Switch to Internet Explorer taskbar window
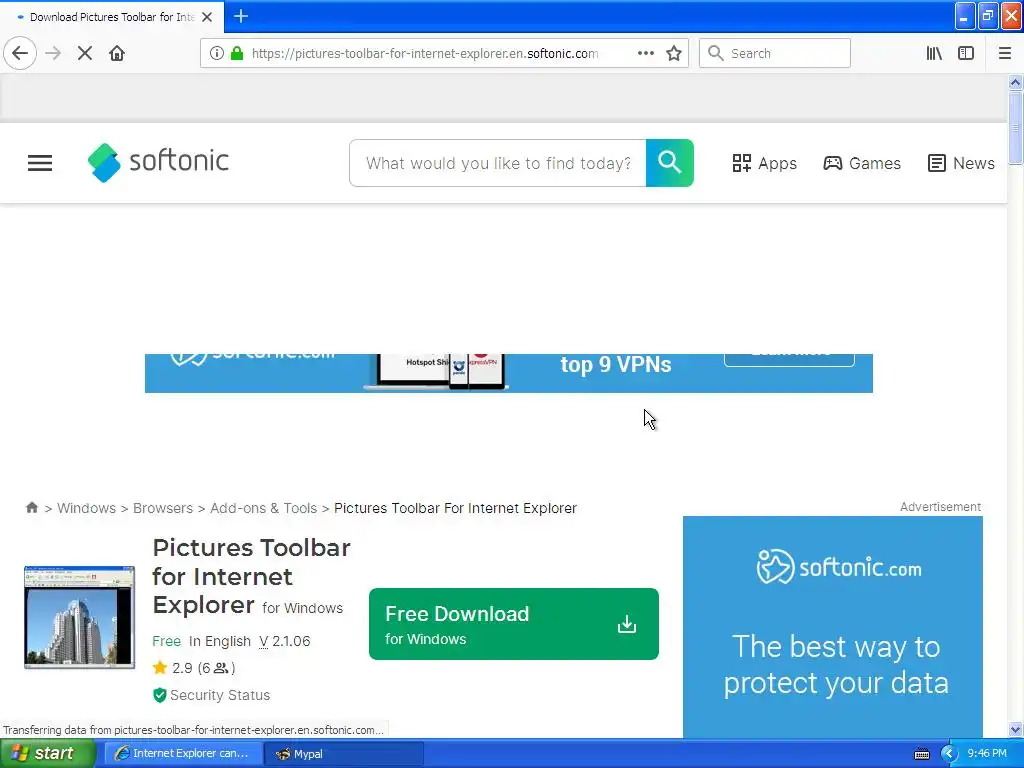 (x=183, y=754)
